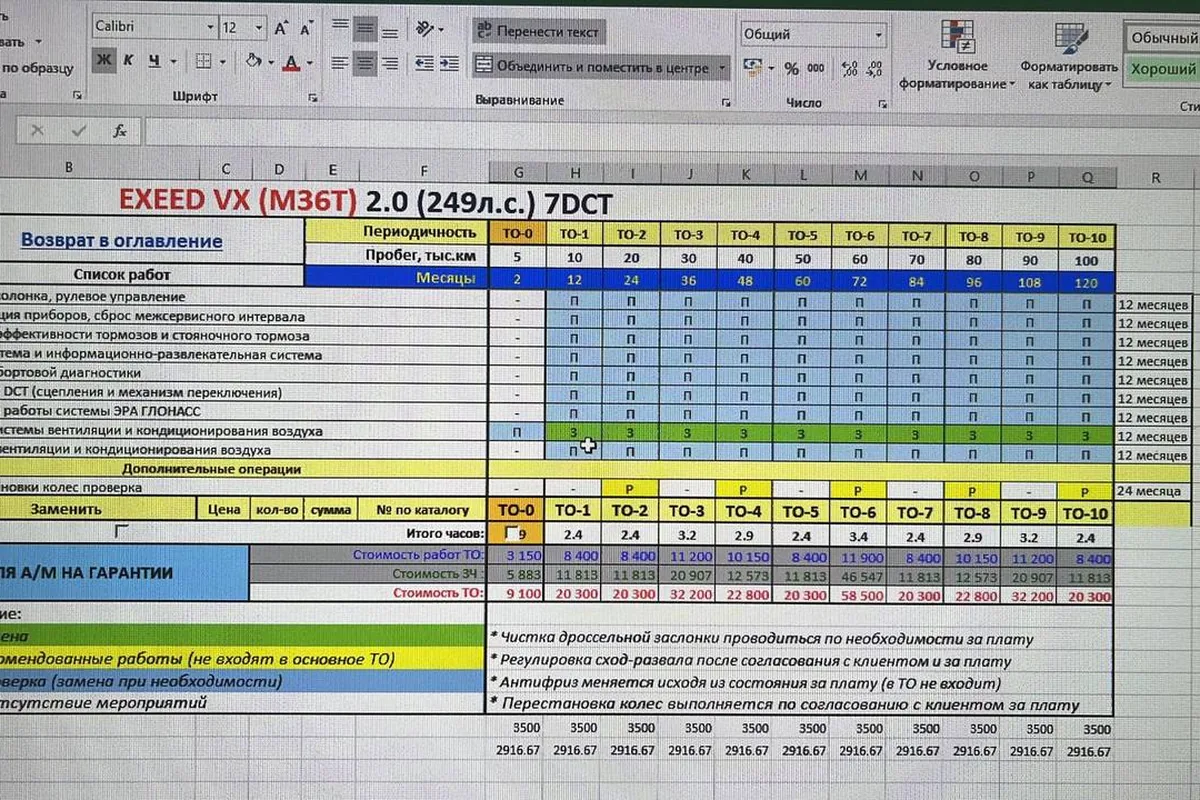Apply percent style to cells
The width and height of the screenshot is (1200, 800).
point(791,68)
